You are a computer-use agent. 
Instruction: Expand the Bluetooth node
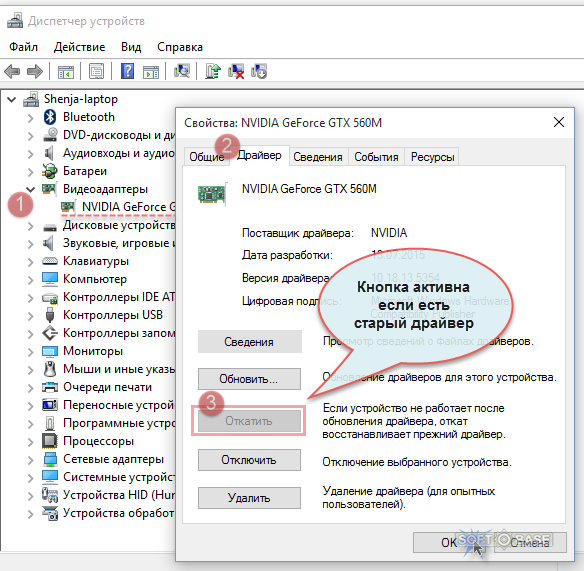[31, 118]
